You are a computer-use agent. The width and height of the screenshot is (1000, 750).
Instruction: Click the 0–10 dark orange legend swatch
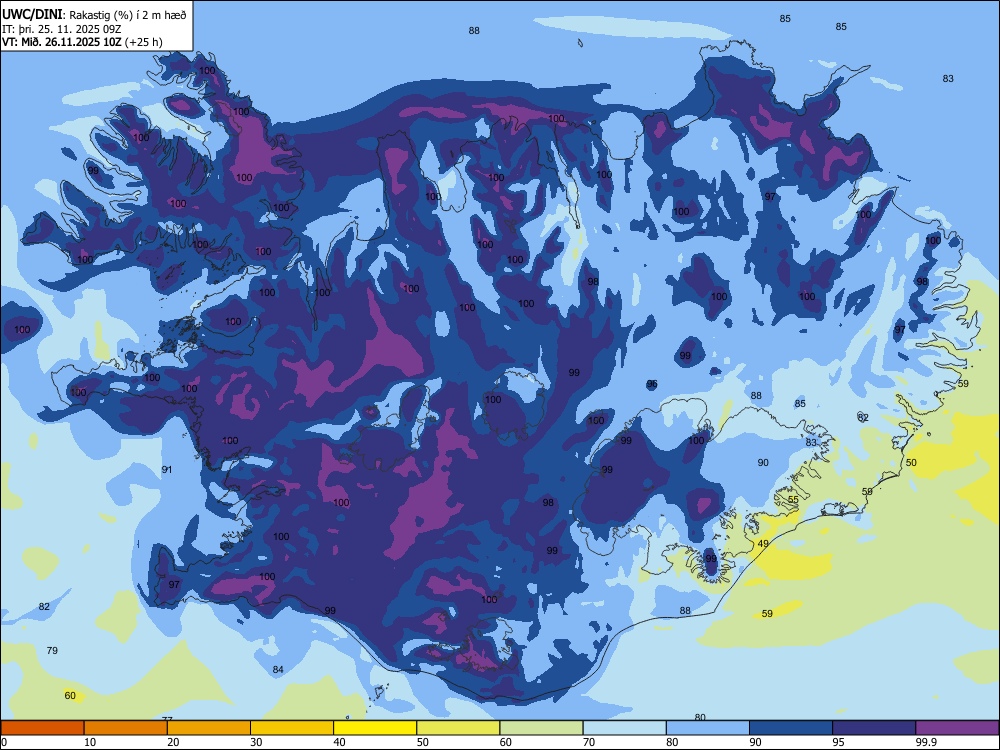point(42,728)
